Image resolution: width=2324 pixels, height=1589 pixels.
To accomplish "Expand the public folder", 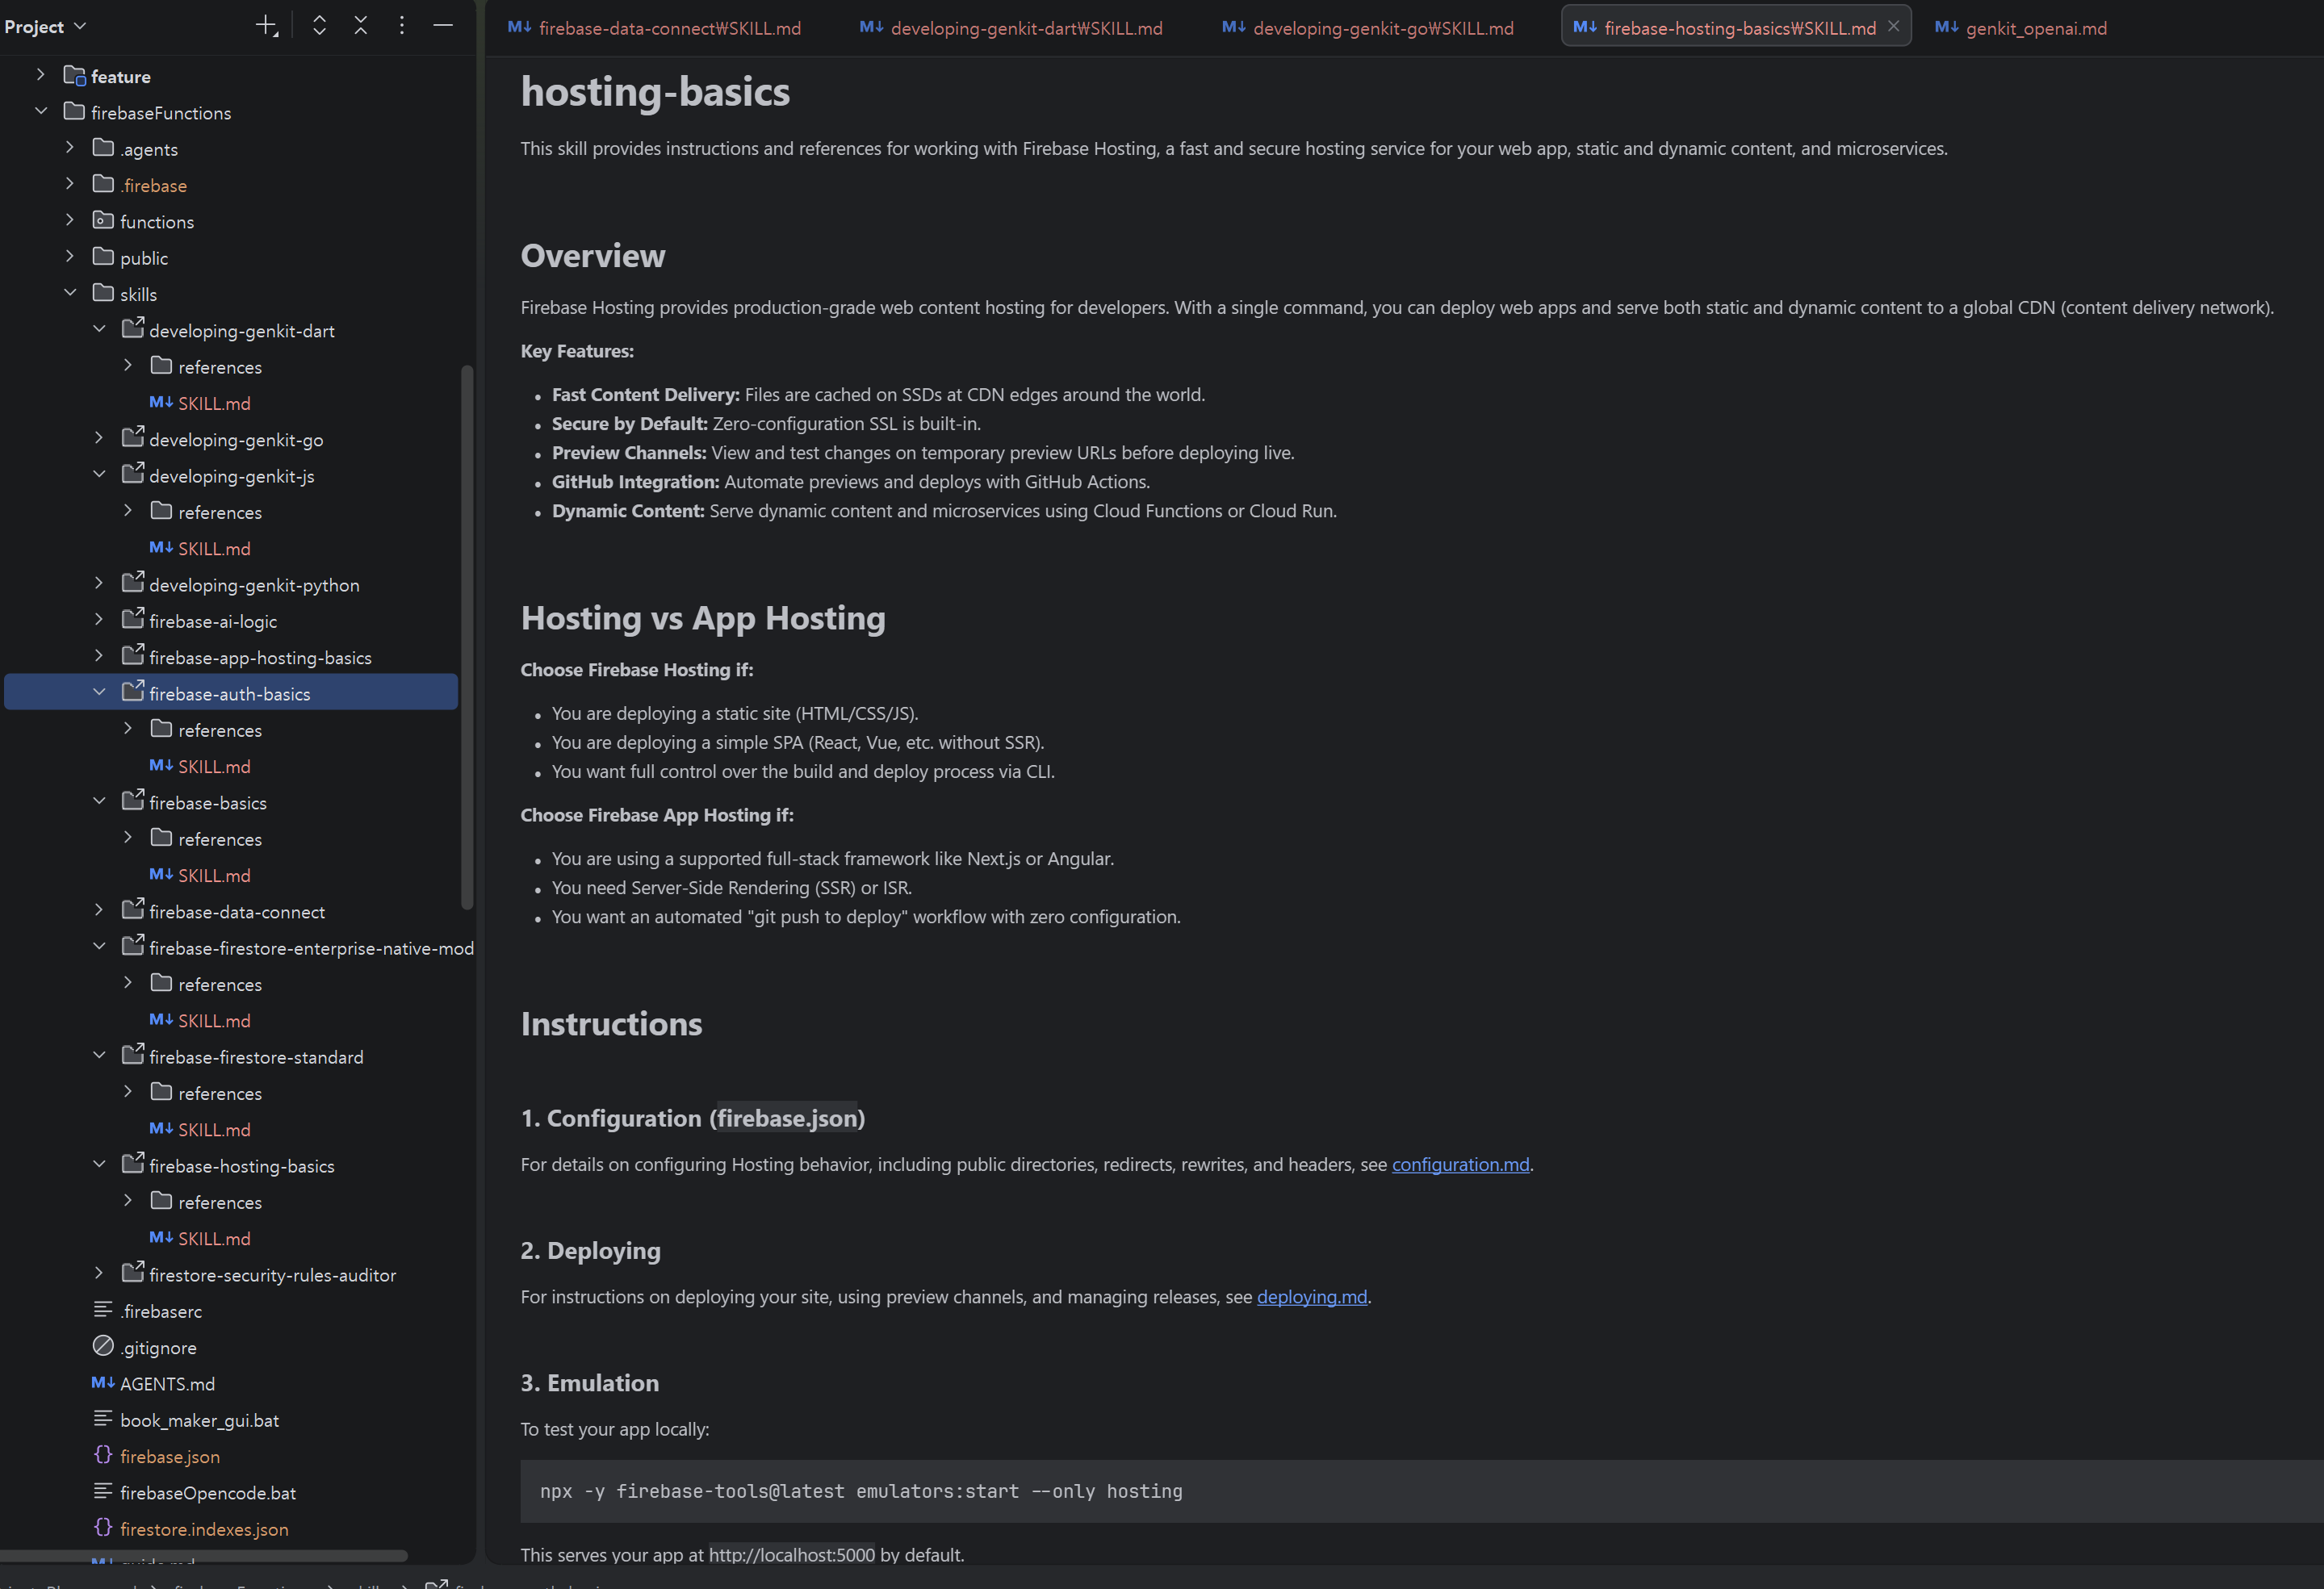I will (x=70, y=256).
